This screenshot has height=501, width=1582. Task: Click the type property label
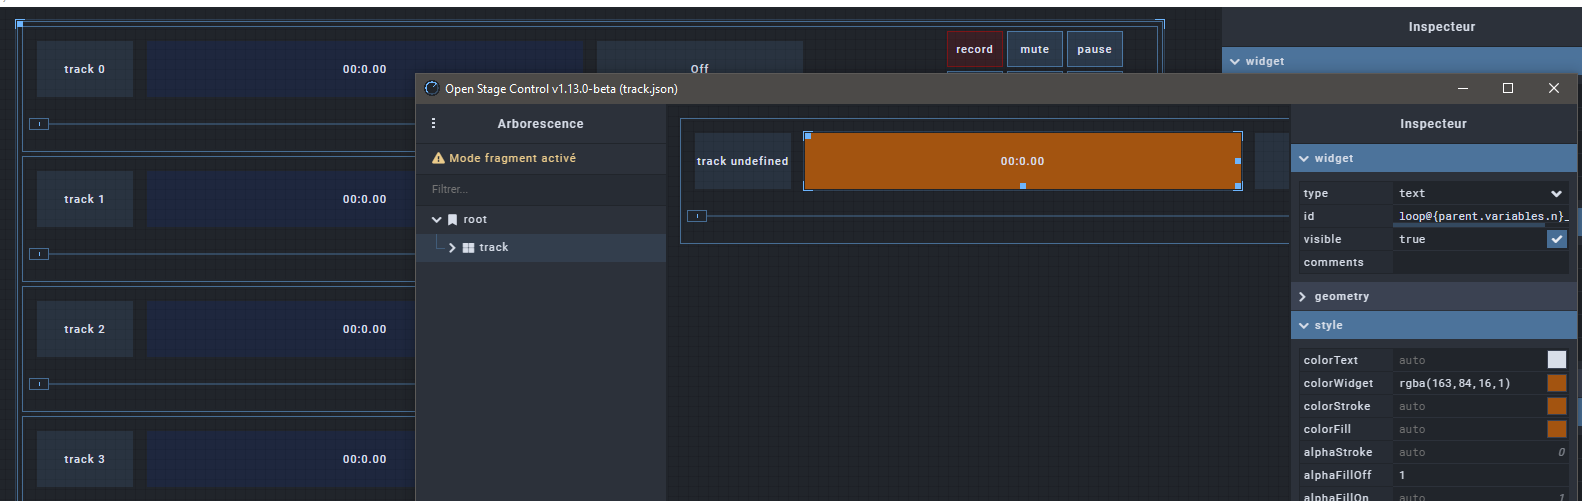1316,193
